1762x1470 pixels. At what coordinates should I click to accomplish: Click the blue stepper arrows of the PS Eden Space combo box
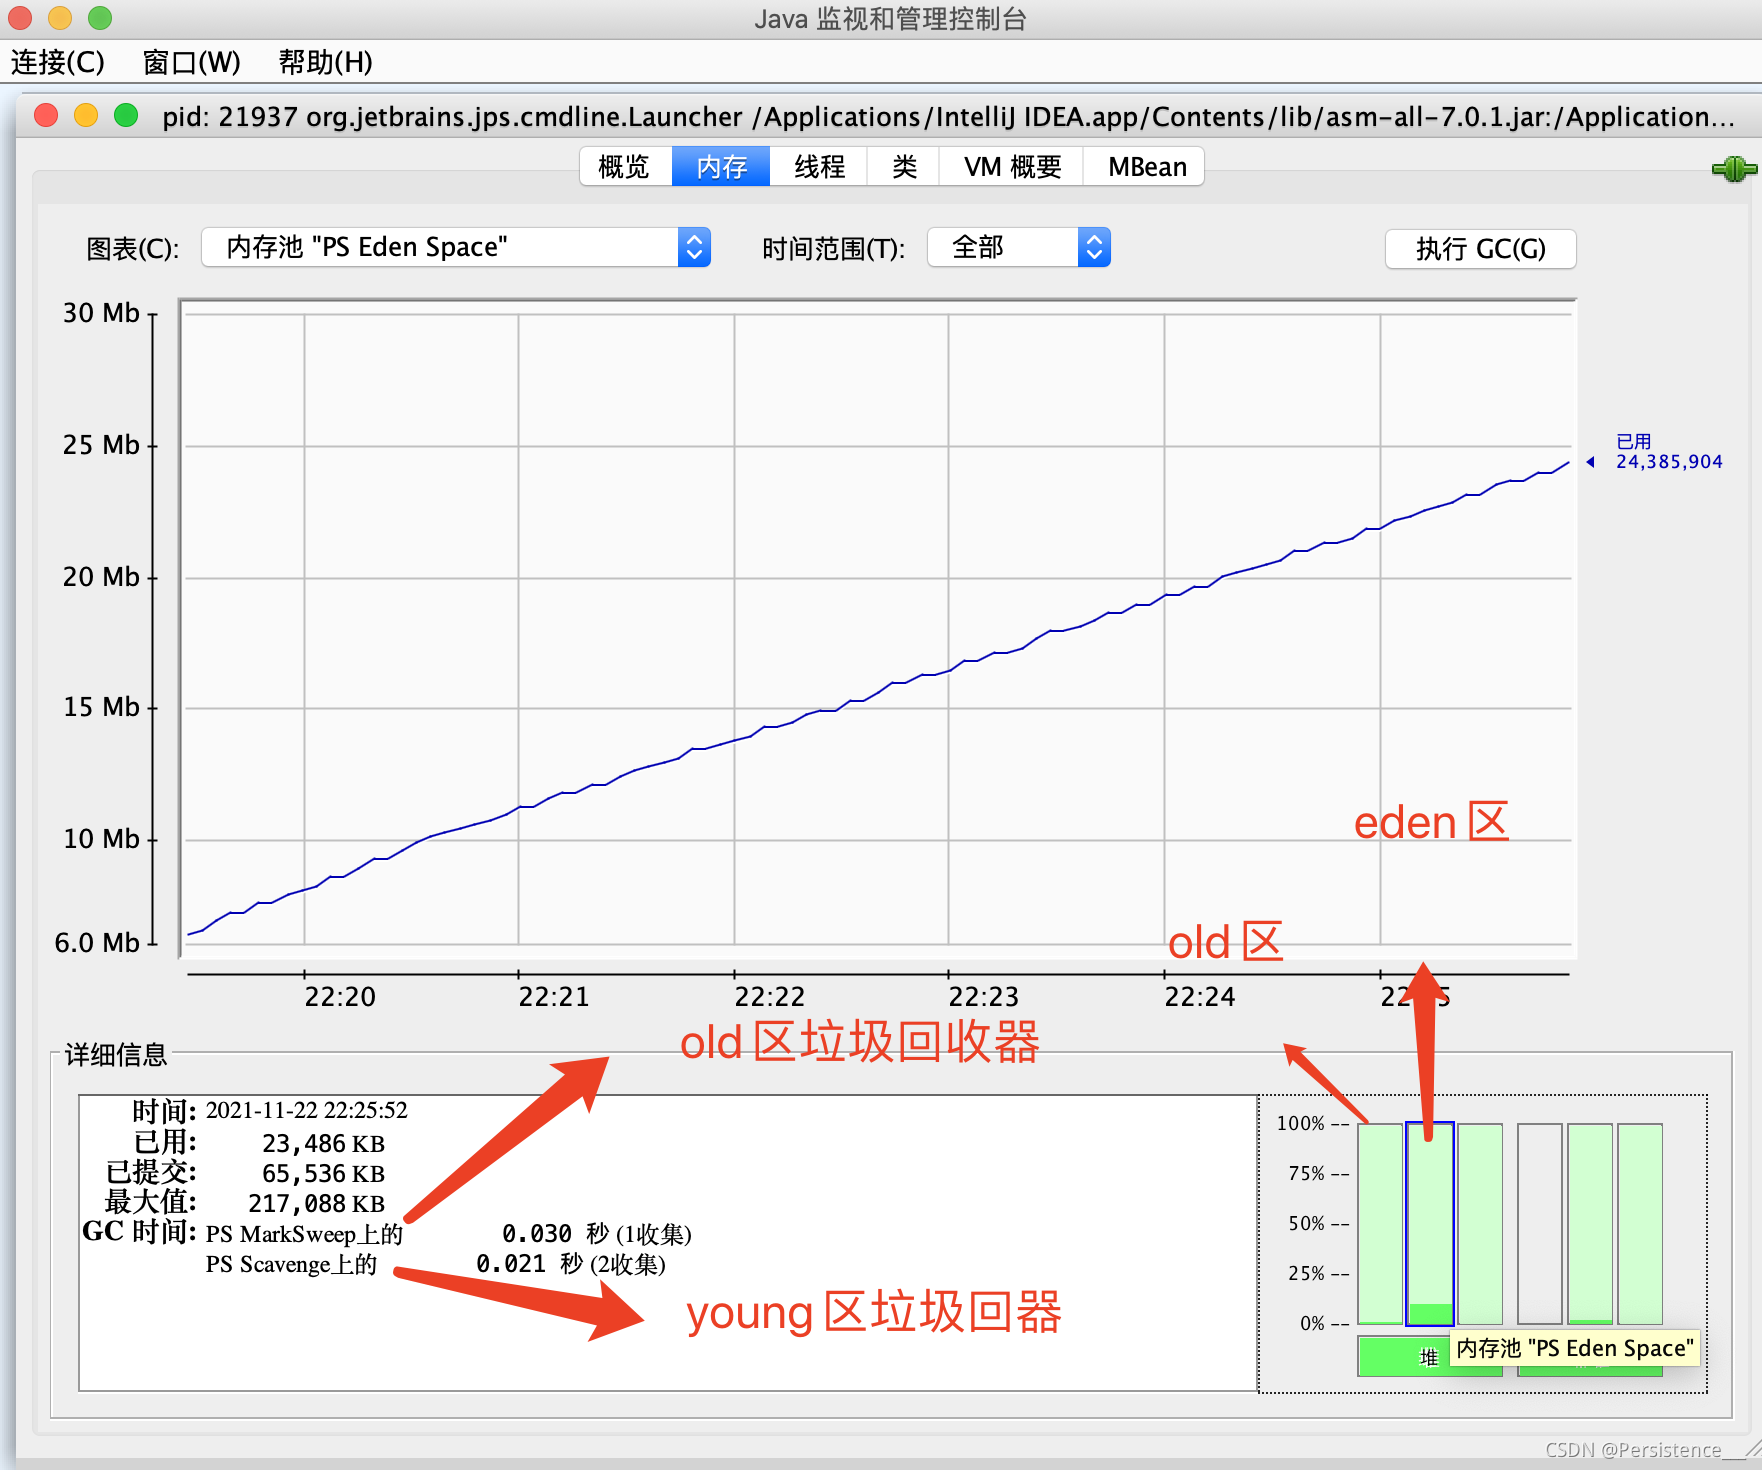tap(694, 247)
